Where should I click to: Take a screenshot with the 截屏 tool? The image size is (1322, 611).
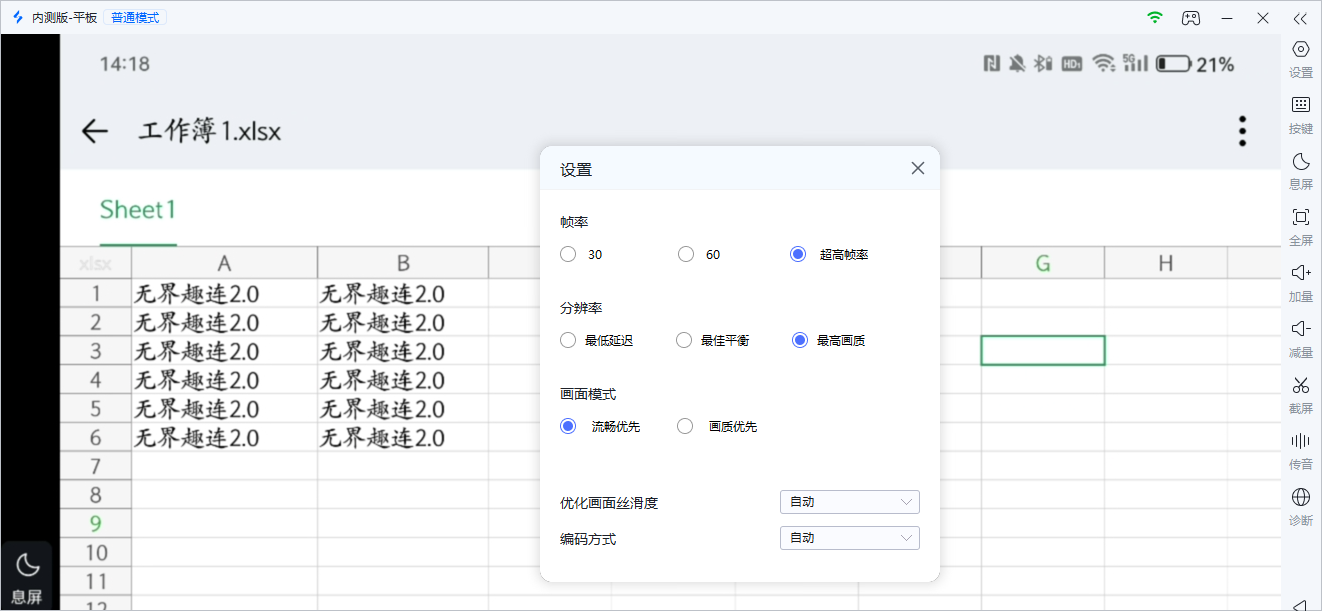coord(1300,394)
